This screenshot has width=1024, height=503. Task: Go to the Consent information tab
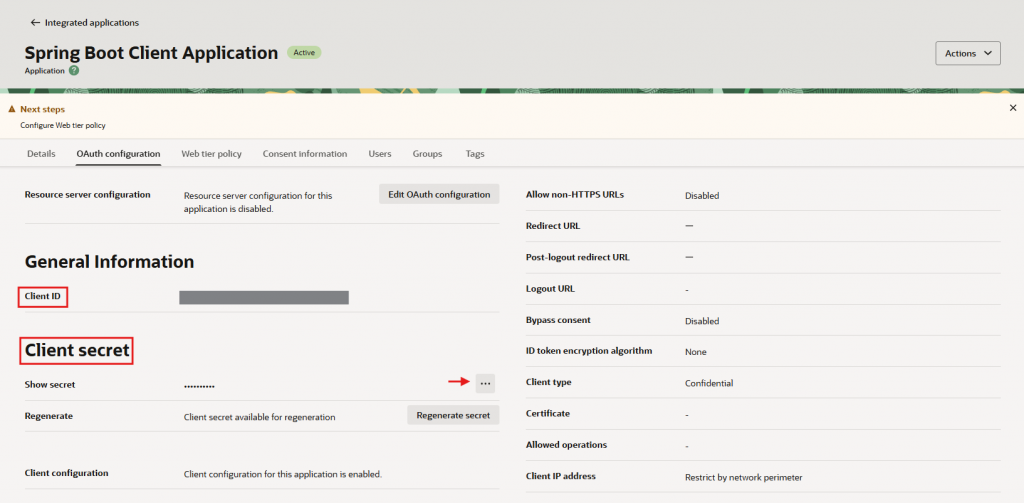click(305, 154)
